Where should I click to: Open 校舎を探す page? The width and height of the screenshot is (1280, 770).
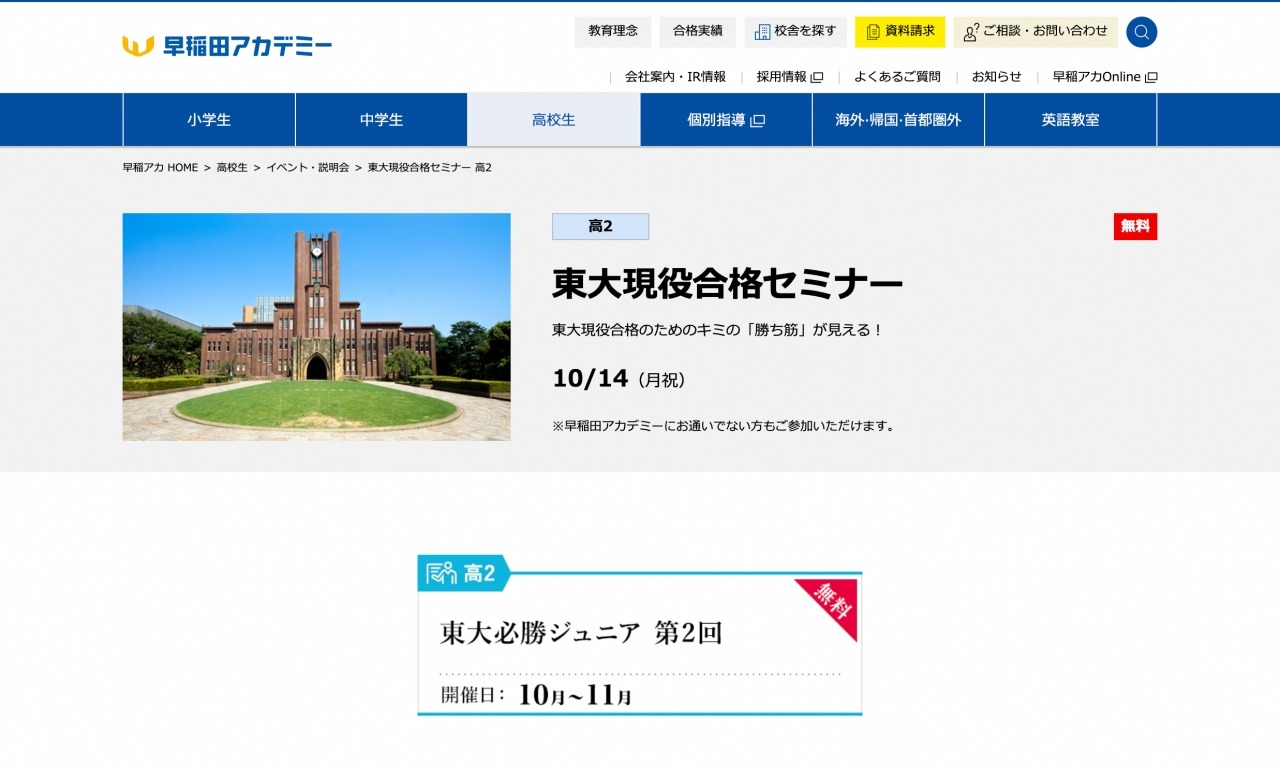tap(795, 32)
